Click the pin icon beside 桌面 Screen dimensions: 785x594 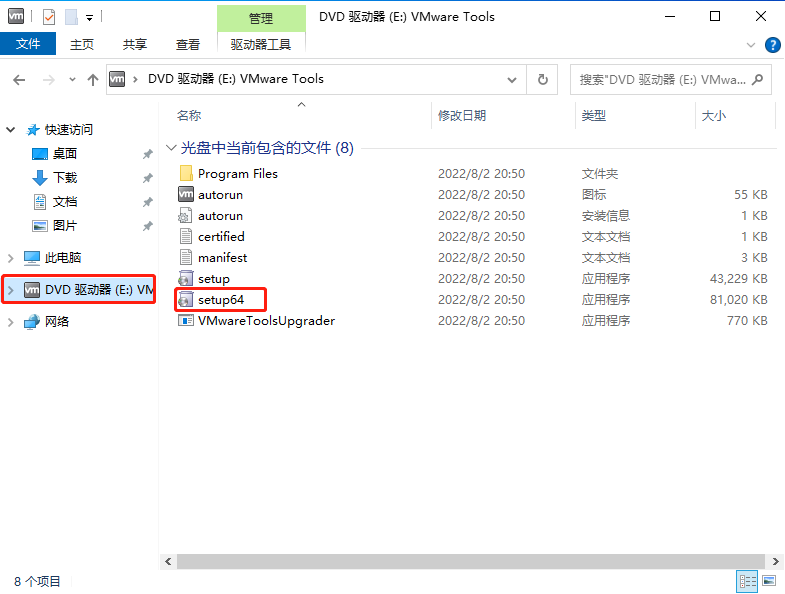pyautogui.click(x=147, y=154)
